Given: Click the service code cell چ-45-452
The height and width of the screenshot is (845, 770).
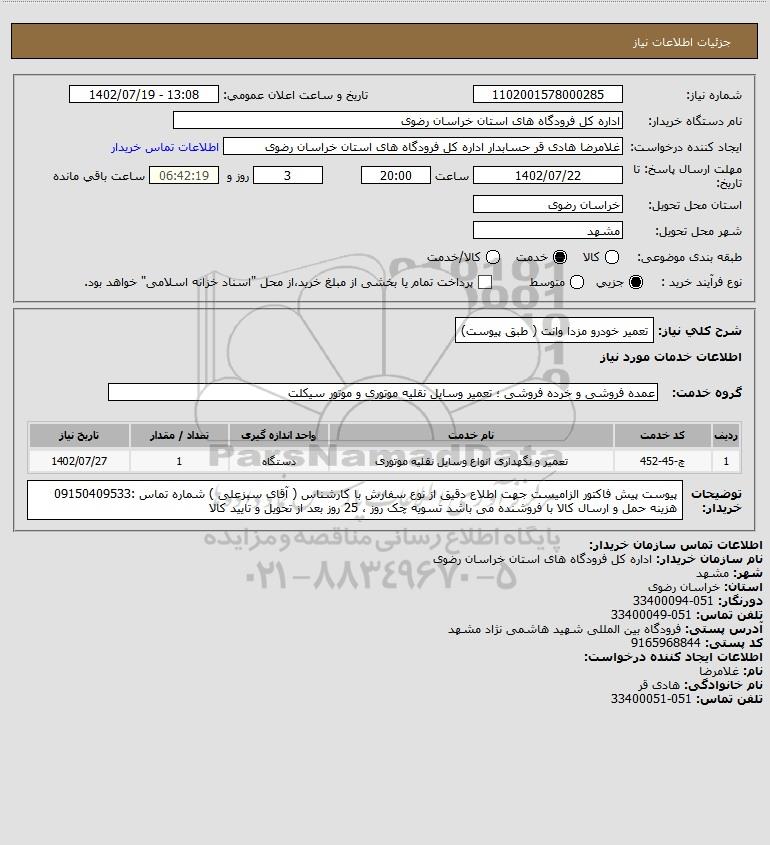Looking at the screenshot, I should [x=662, y=461].
